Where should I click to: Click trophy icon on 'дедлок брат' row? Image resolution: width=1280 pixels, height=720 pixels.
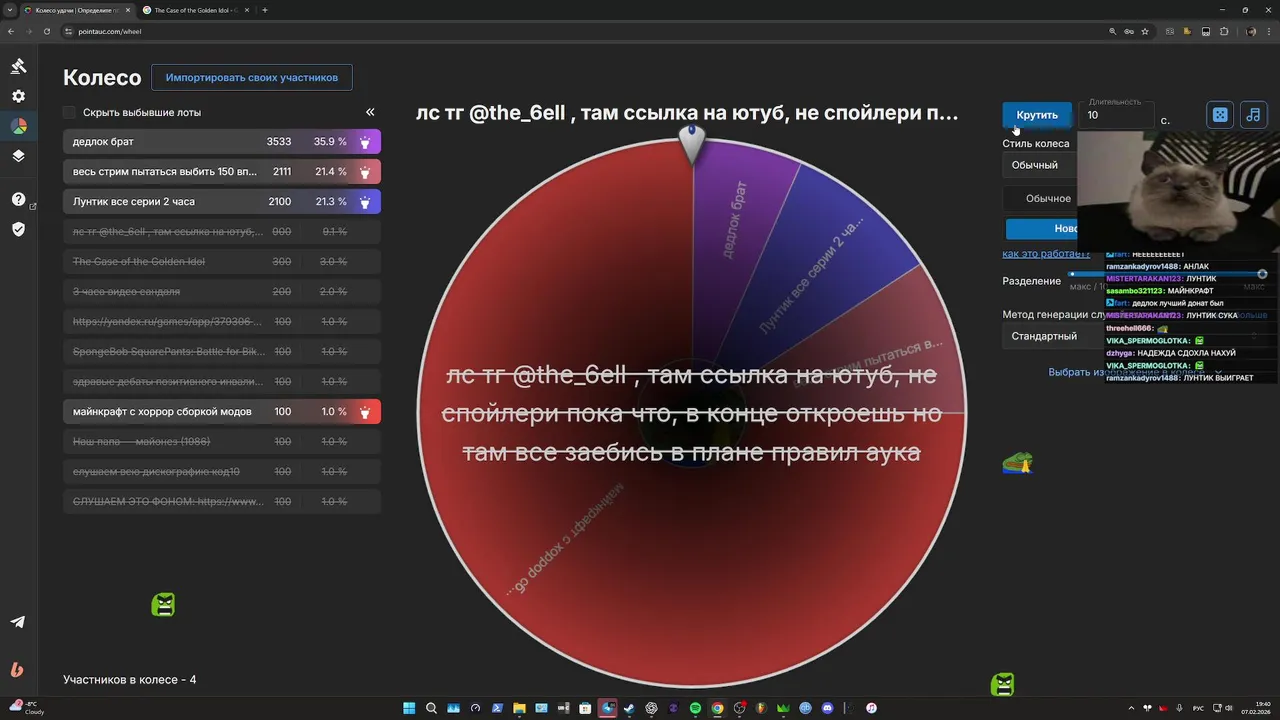pyautogui.click(x=365, y=142)
